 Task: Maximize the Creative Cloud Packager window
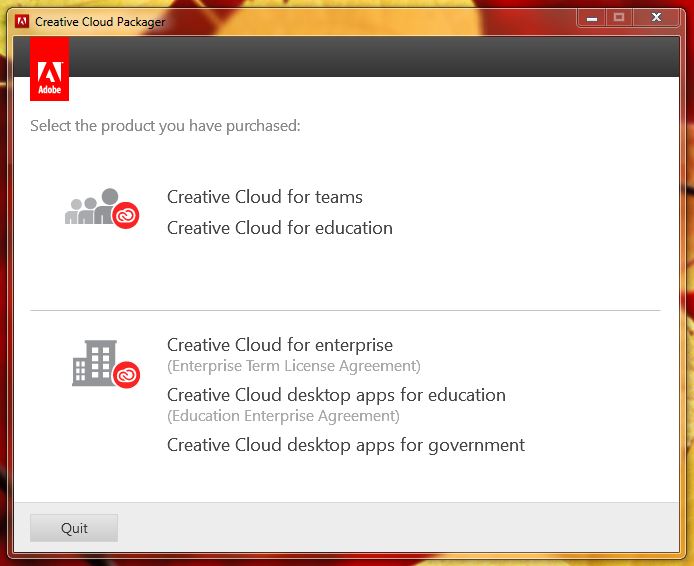tap(619, 18)
